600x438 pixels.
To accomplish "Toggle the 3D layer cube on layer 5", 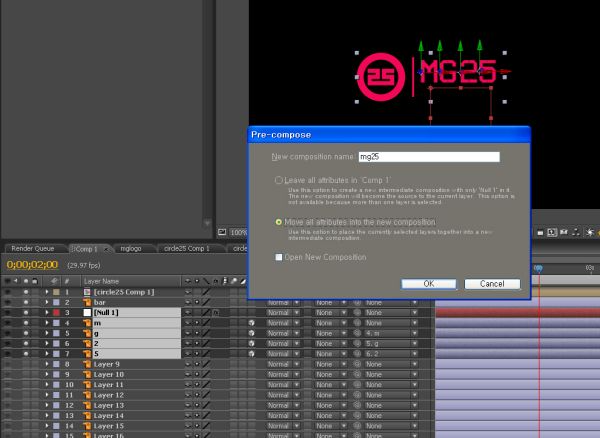I will (251, 354).
